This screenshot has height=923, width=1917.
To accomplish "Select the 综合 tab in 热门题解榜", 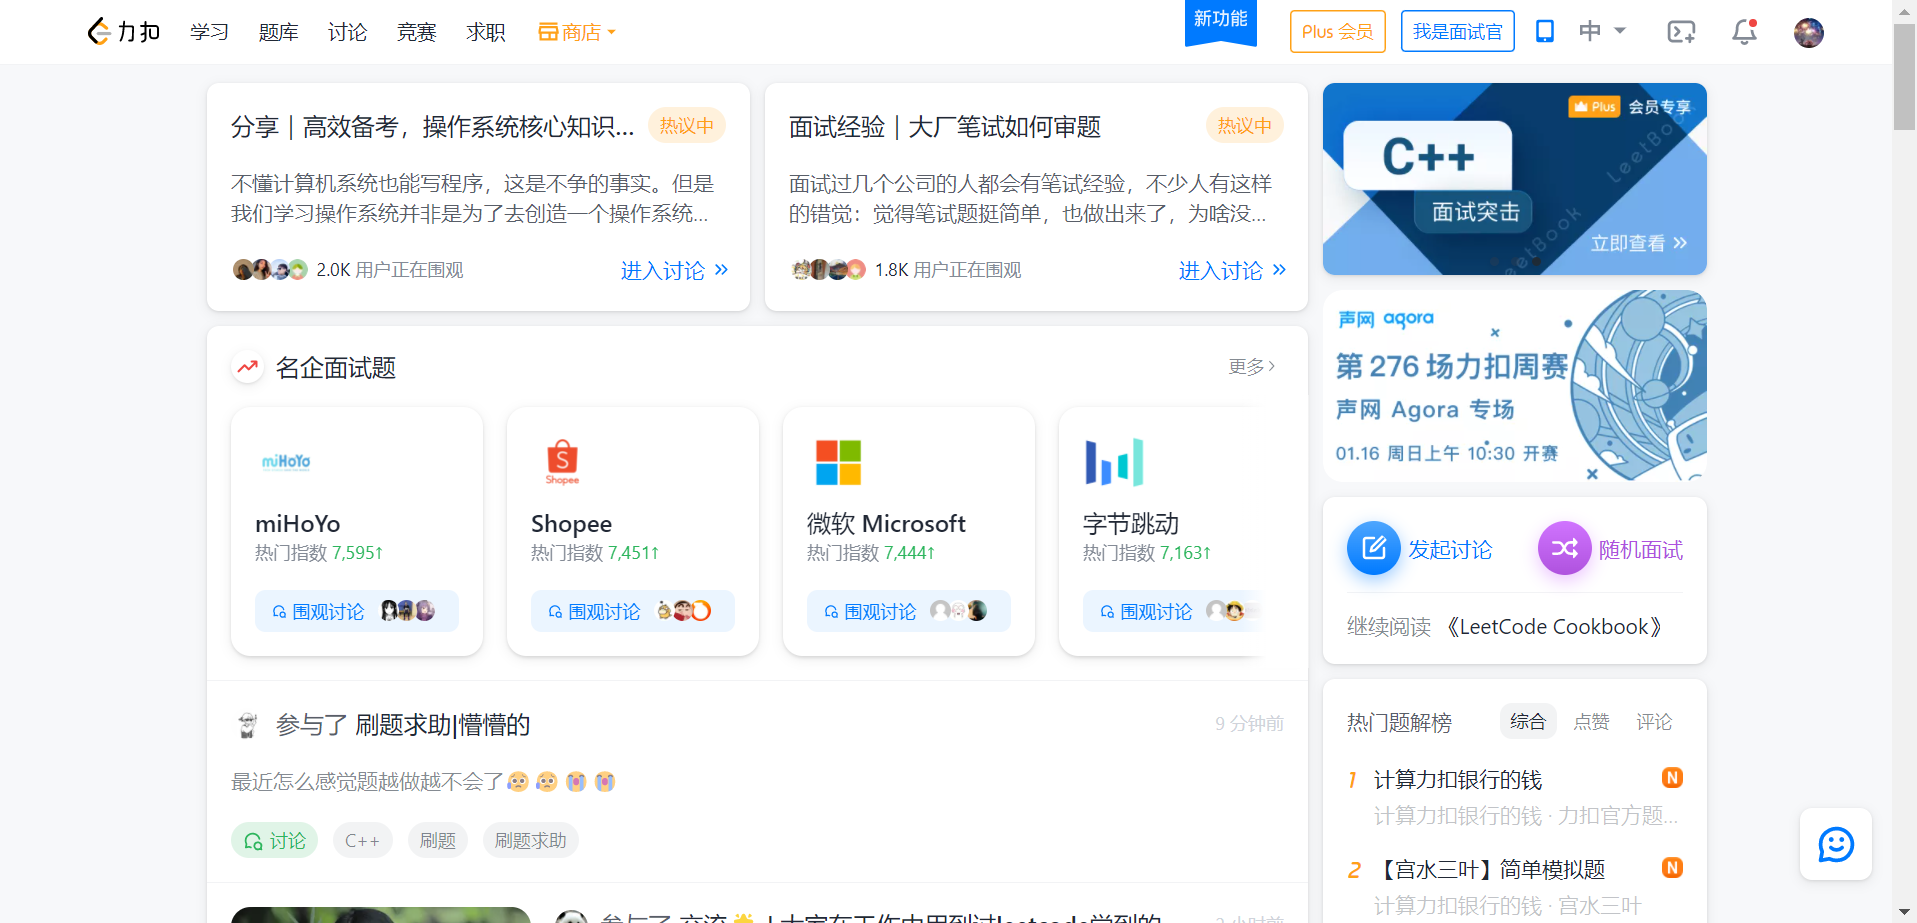I will pyautogui.click(x=1528, y=721).
